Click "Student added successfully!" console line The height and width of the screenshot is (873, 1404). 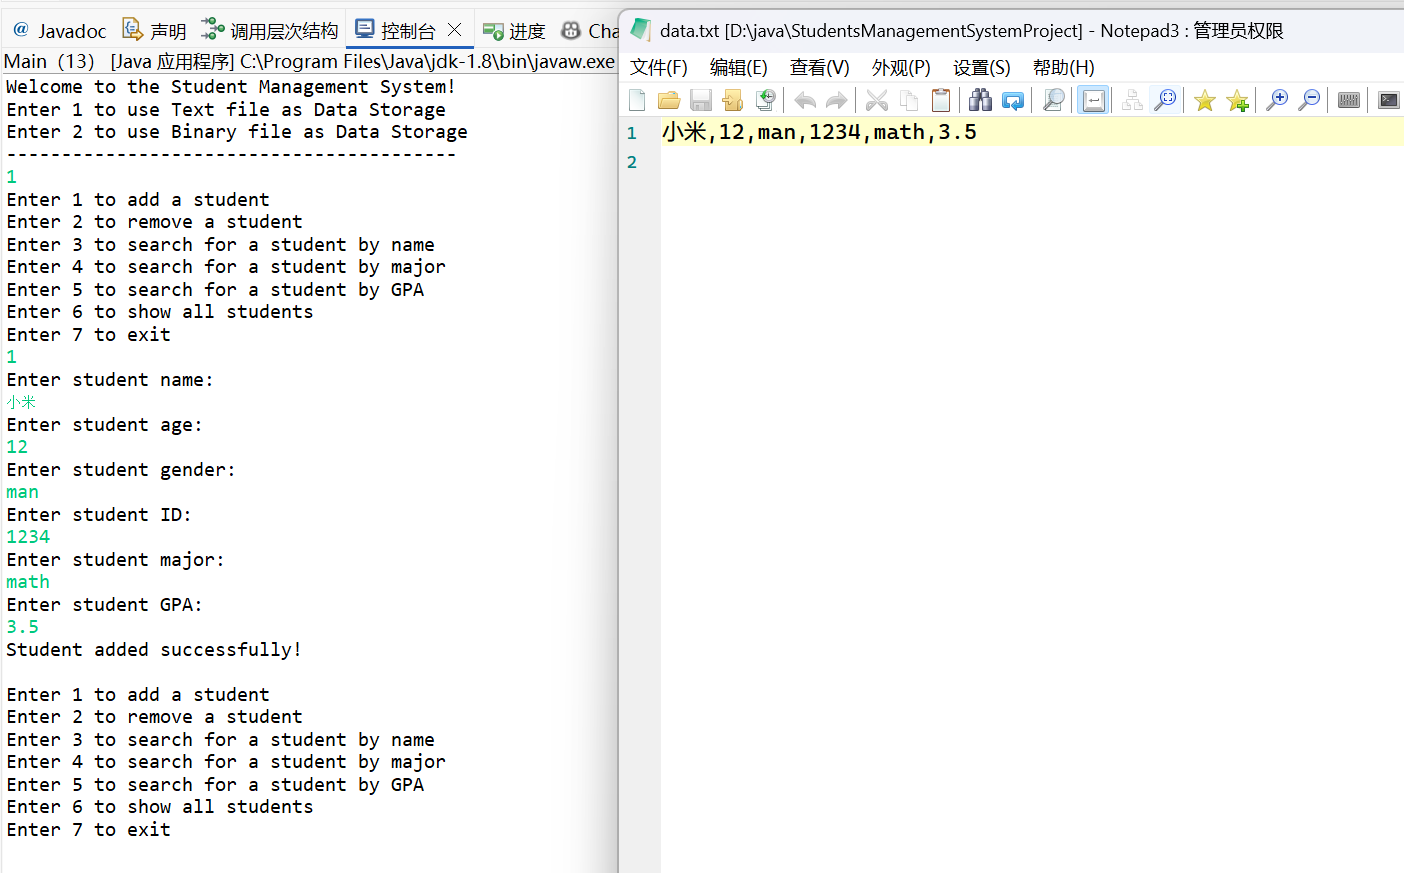click(154, 650)
